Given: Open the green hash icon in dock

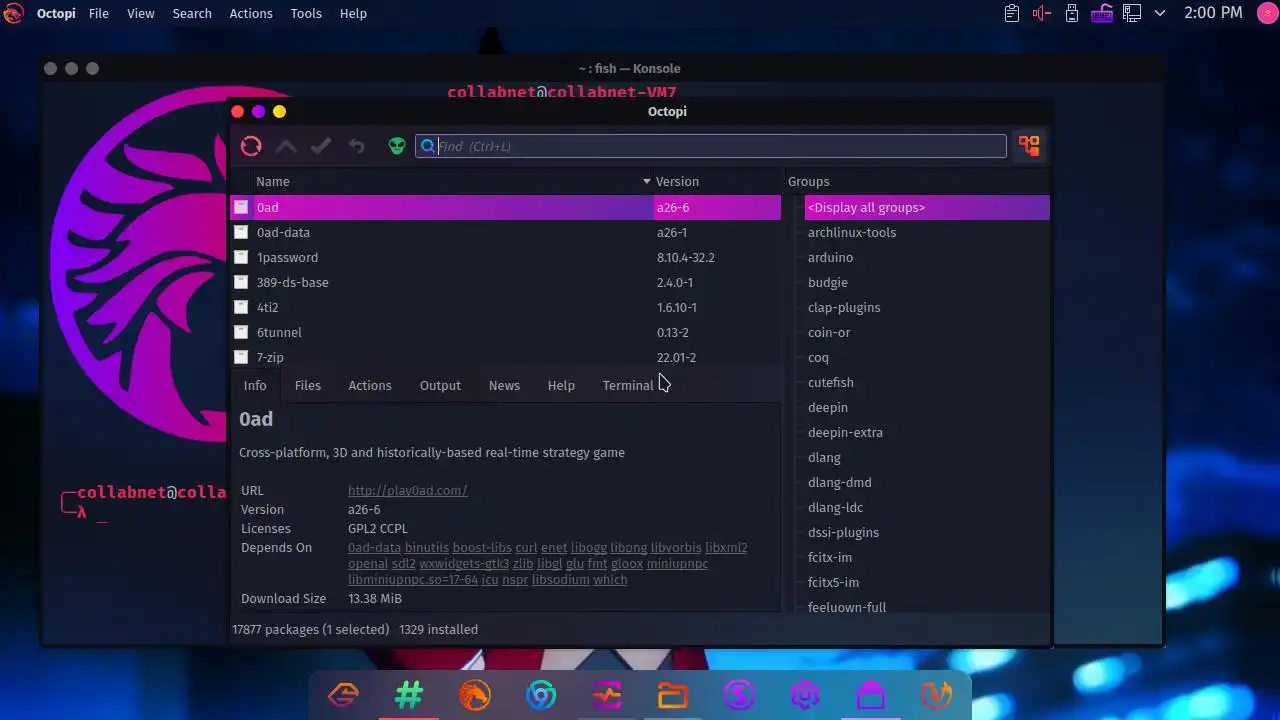Looking at the screenshot, I should (x=409, y=694).
